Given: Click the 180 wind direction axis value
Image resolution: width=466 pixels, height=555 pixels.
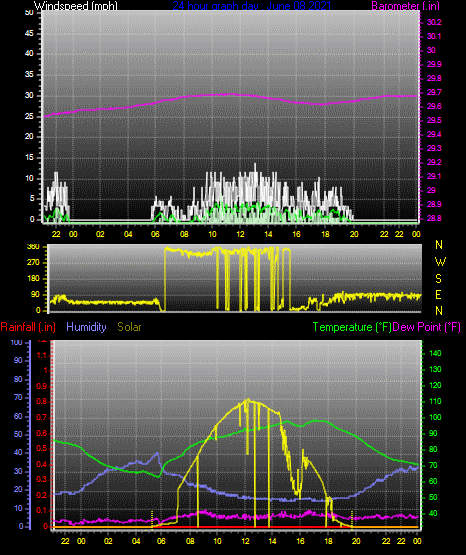Looking at the screenshot, I should click(33, 279).
